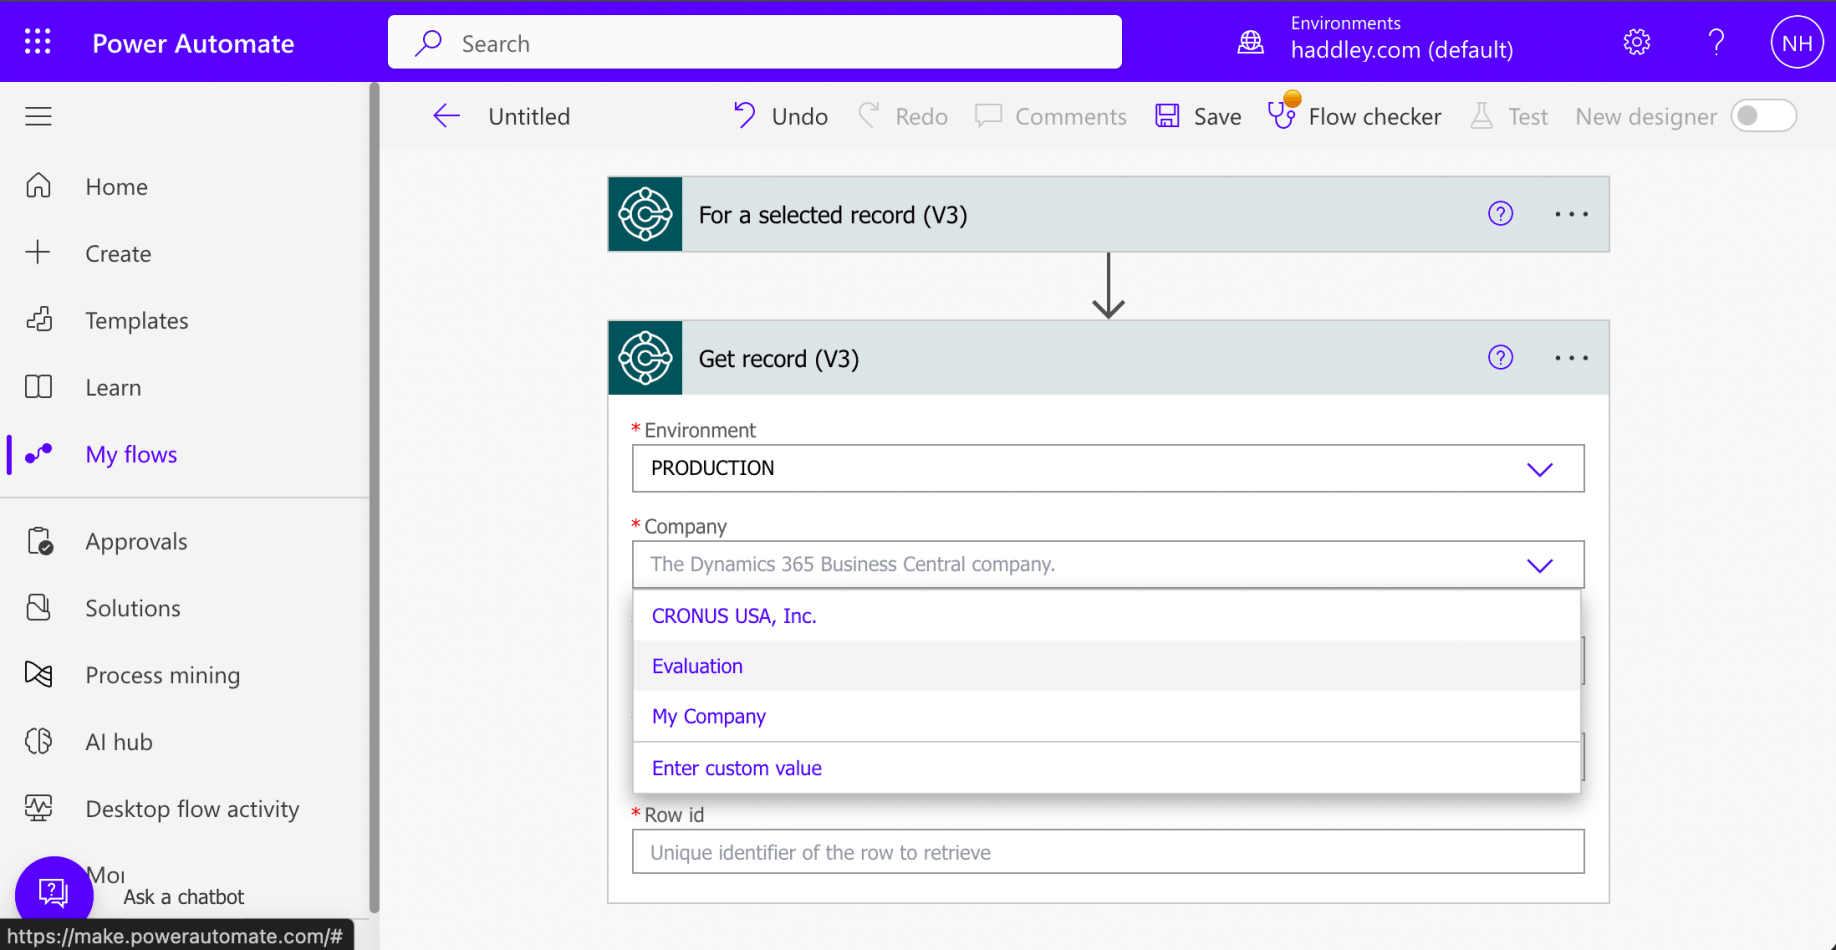Choose CRONUS USA, Inc. option

pyautogui.click(x=734, y=616)
